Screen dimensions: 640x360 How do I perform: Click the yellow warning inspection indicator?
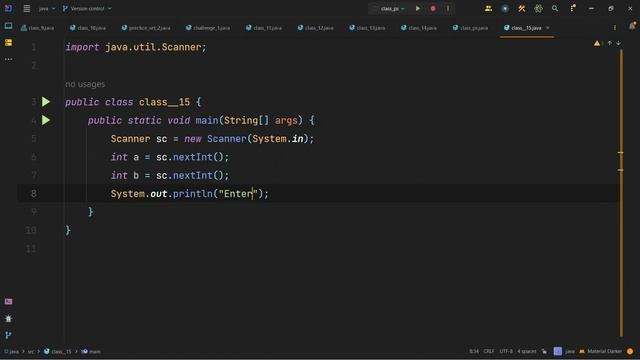click(597, 43)
